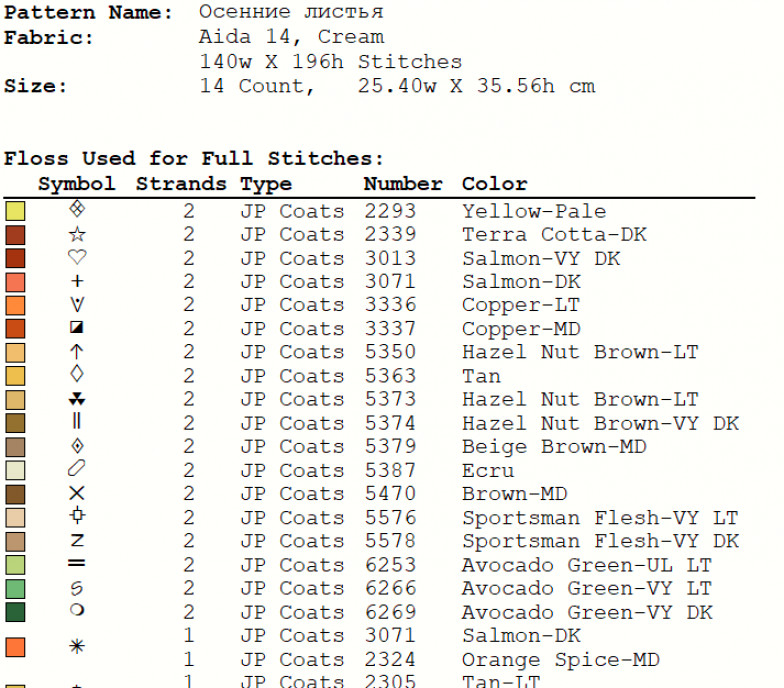Click the heart symbol for Salmon-VY DK
Screen dimensions: 784x688
77,258
